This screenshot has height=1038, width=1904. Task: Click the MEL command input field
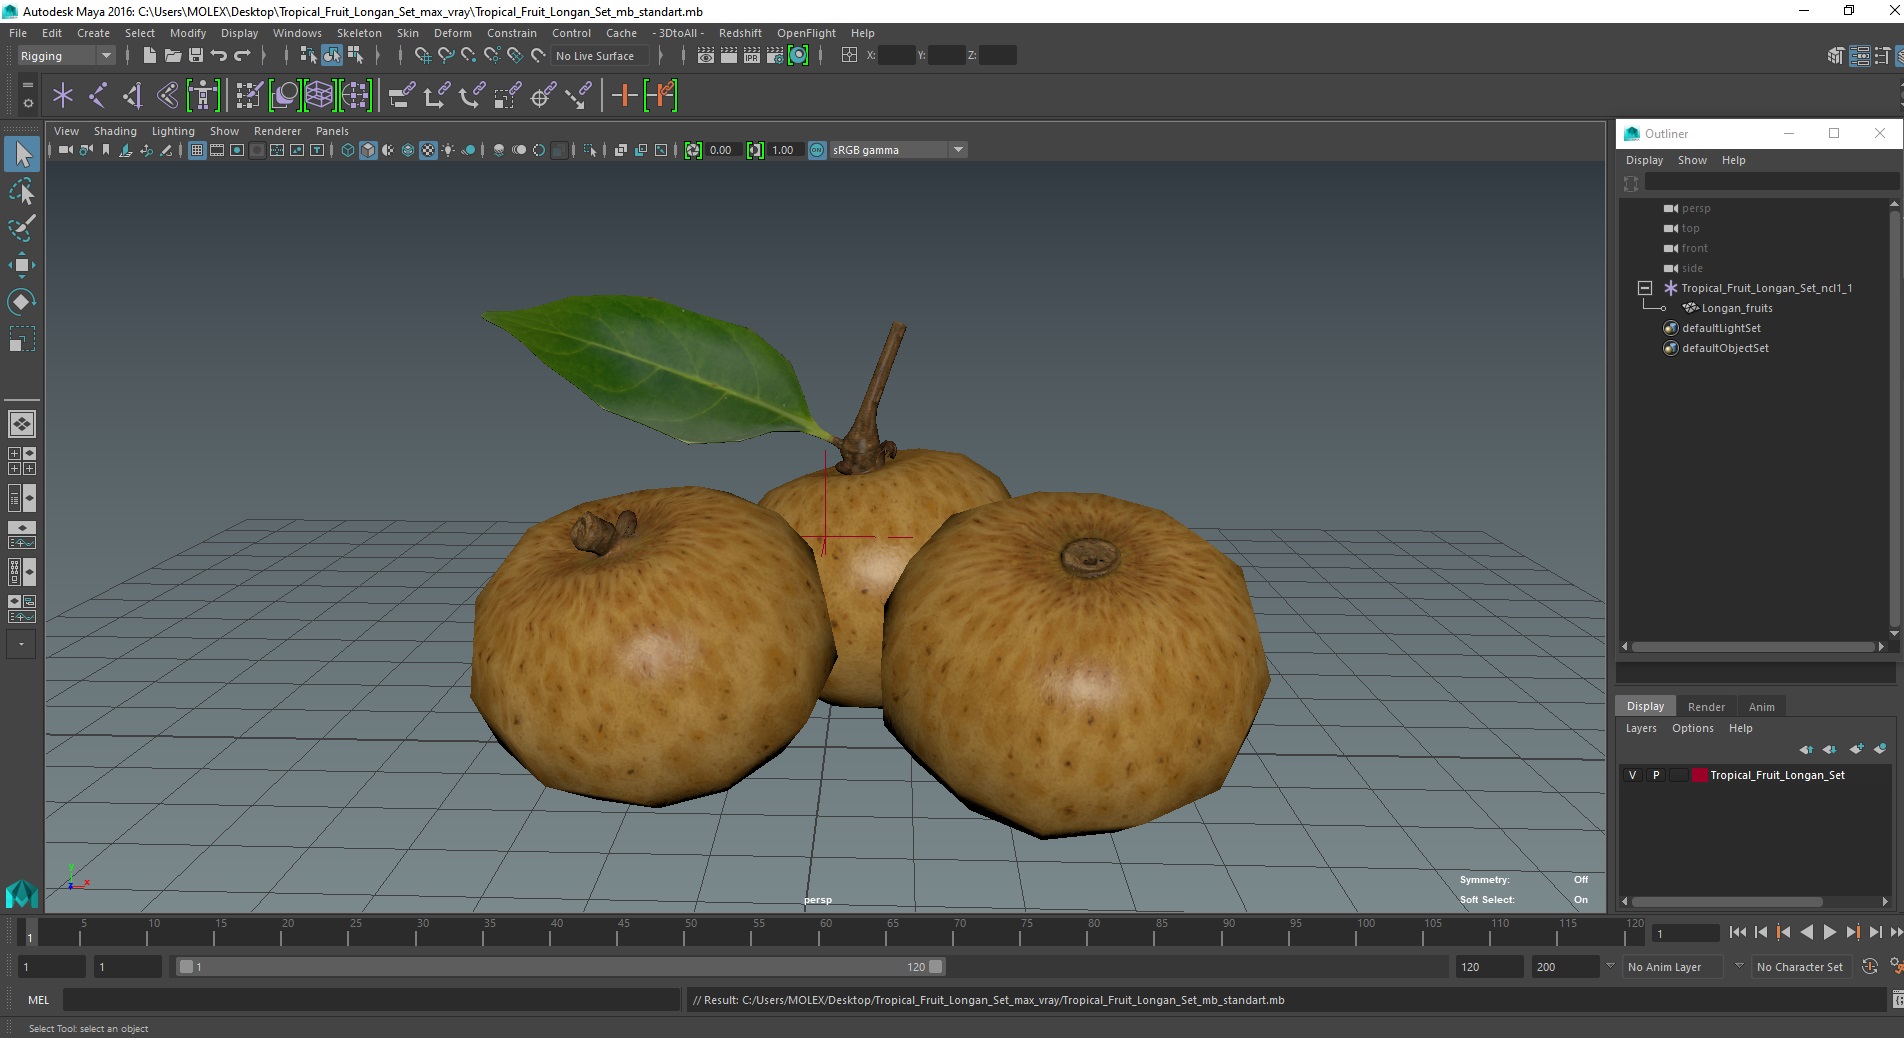tap(371, 1000)
